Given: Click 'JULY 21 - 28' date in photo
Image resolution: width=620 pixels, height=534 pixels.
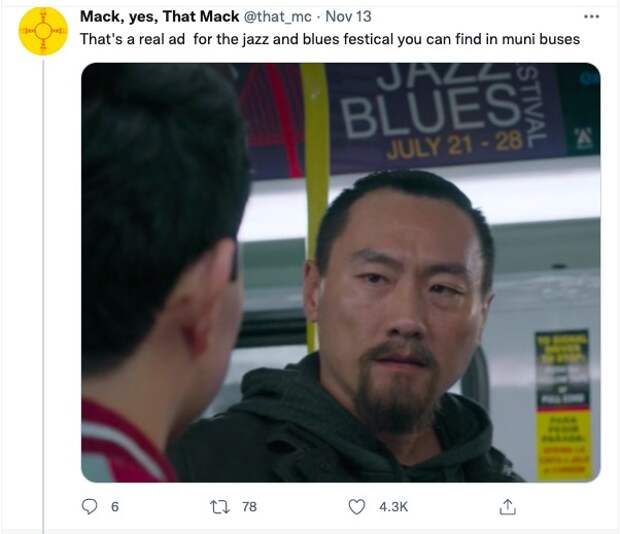Looking at the screenshot, I should (456, 145).
